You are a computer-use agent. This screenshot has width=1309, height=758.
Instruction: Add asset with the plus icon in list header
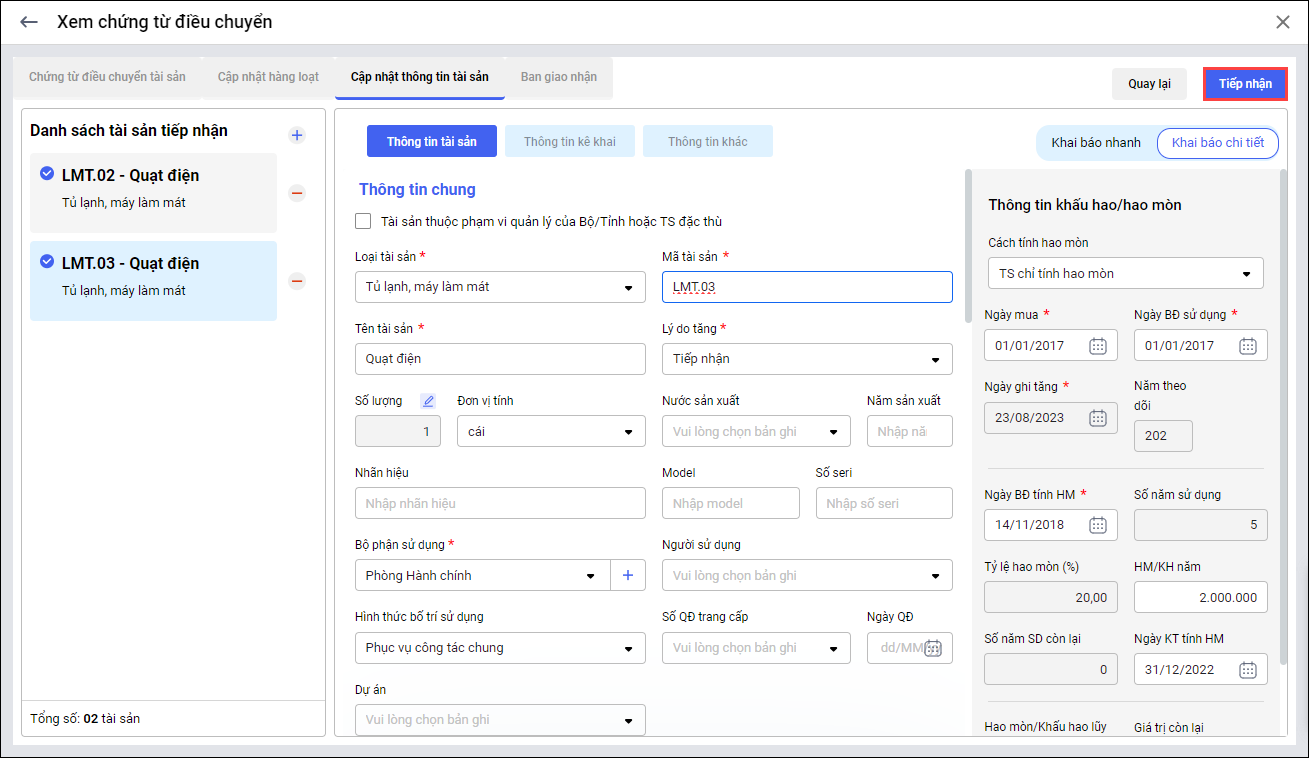pyautogui.click(x=297, y=135)
